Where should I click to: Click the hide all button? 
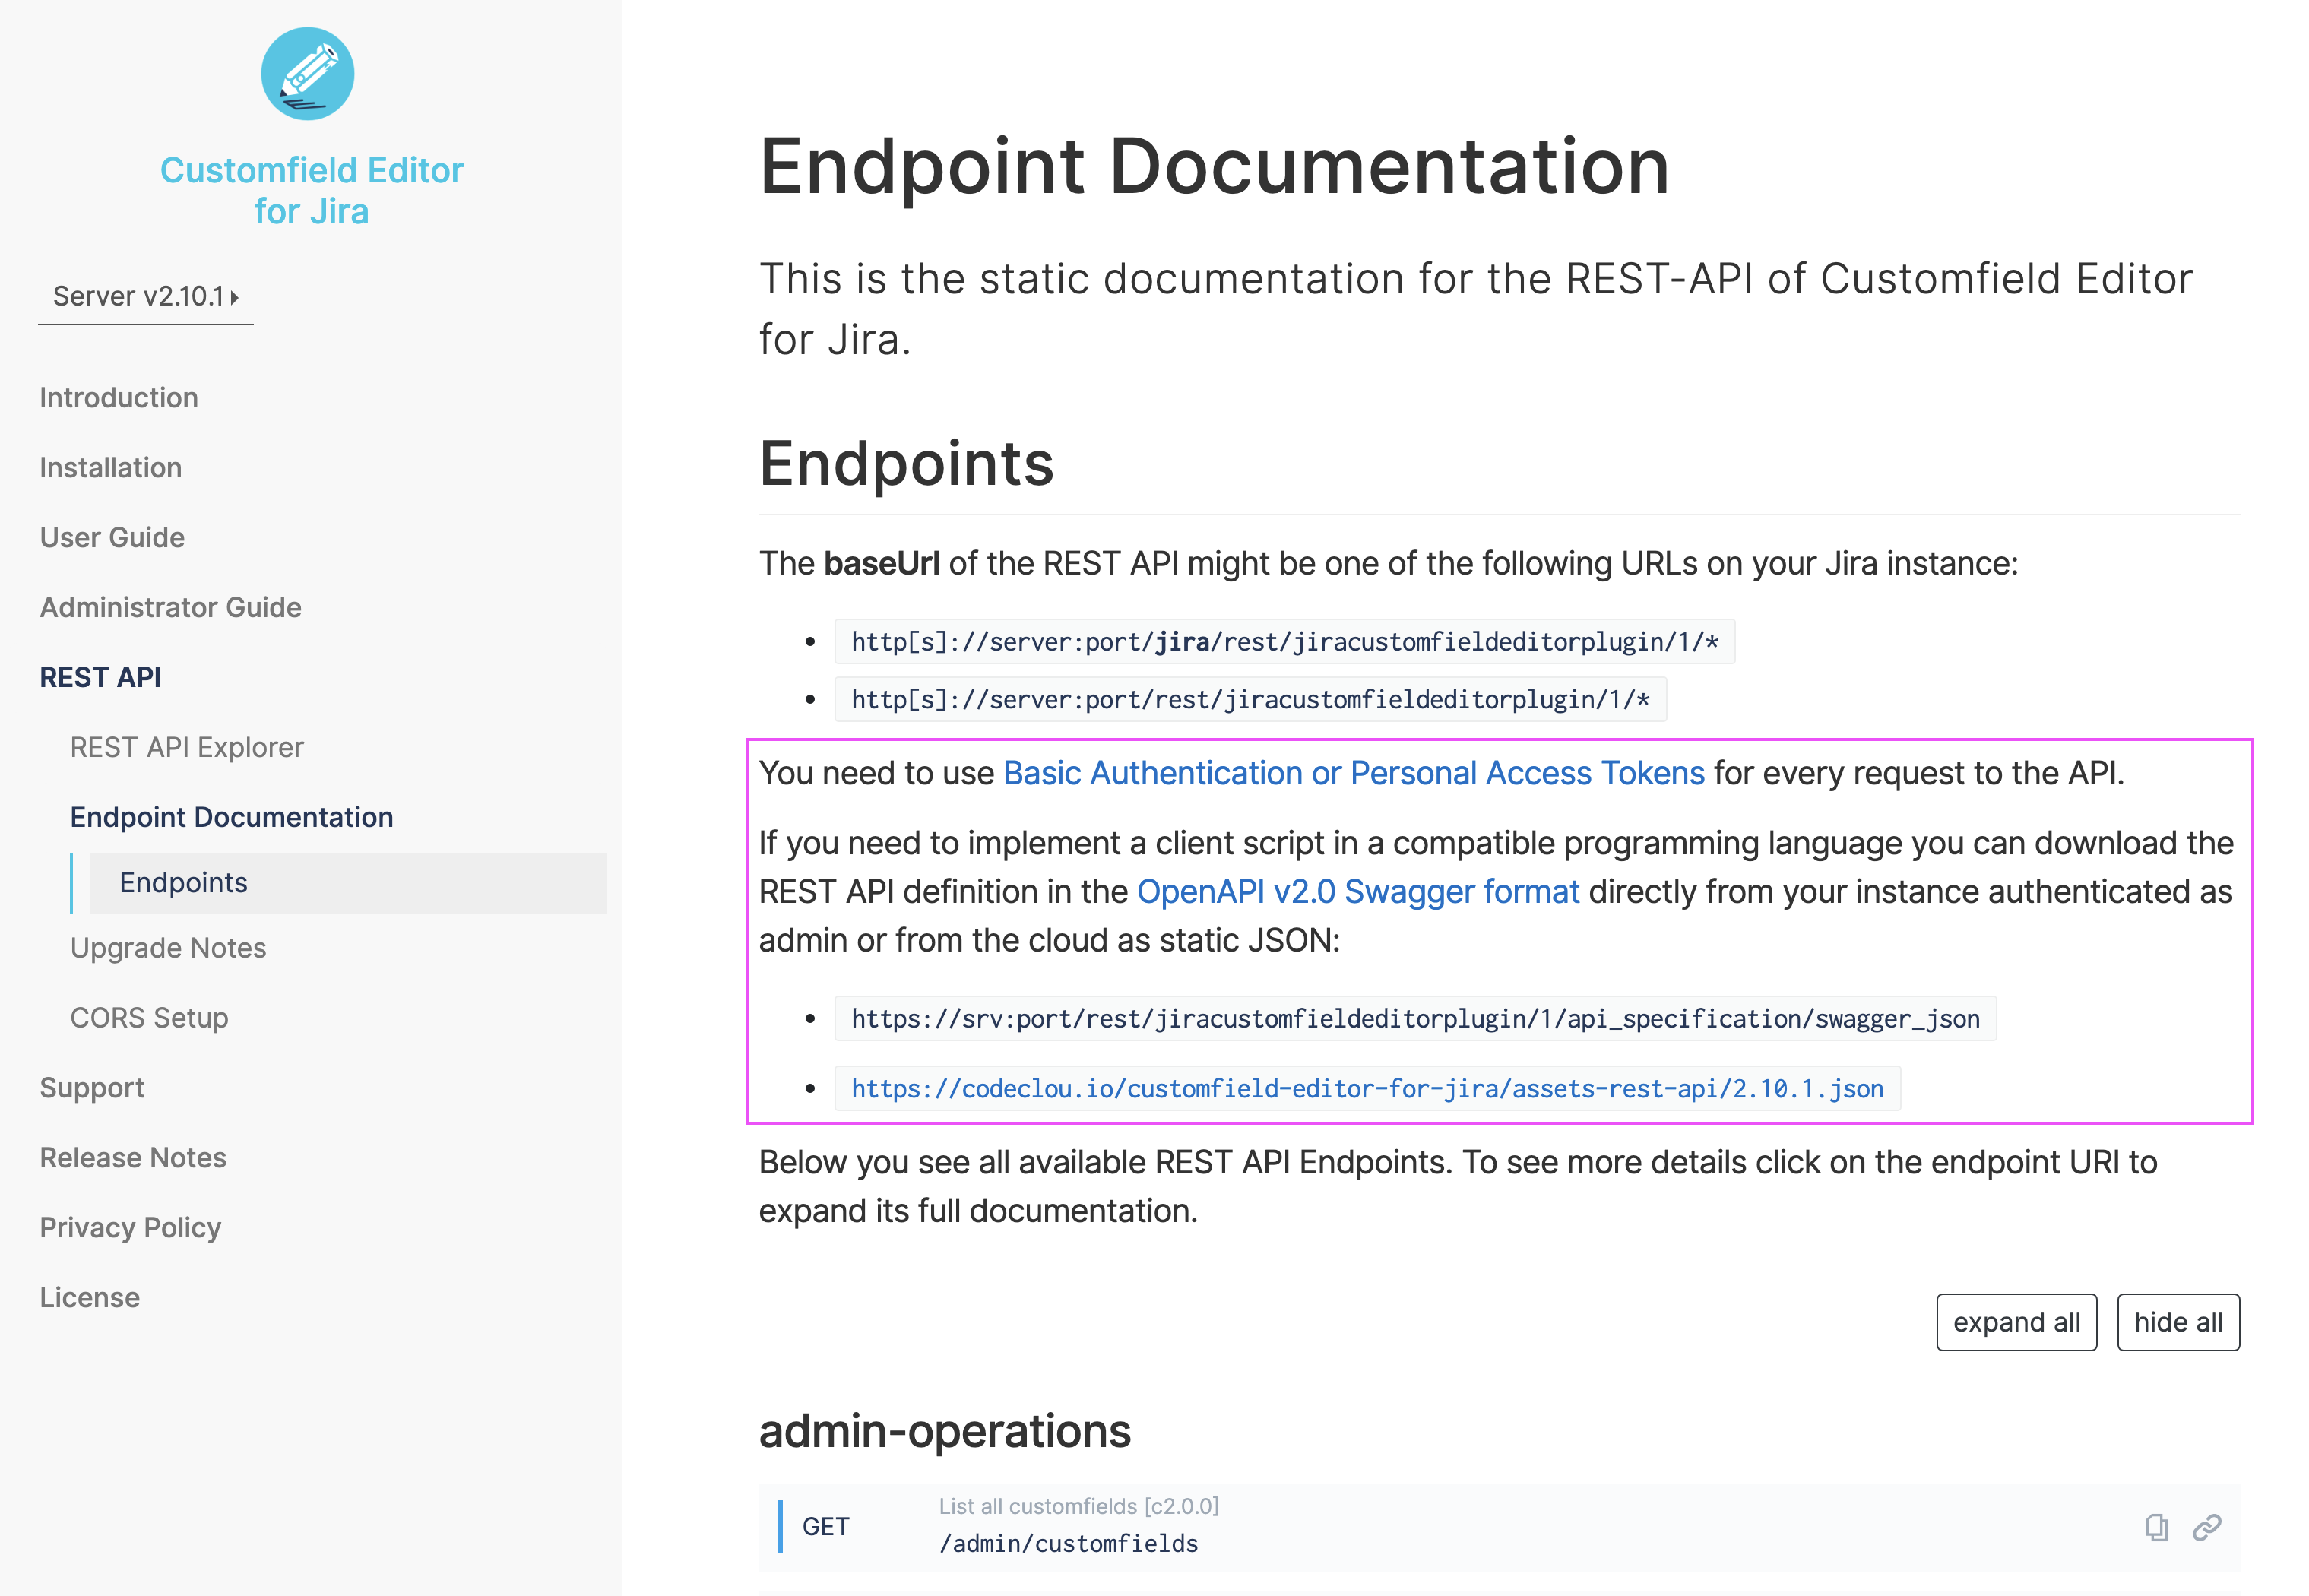(x=2178, y=1322)
